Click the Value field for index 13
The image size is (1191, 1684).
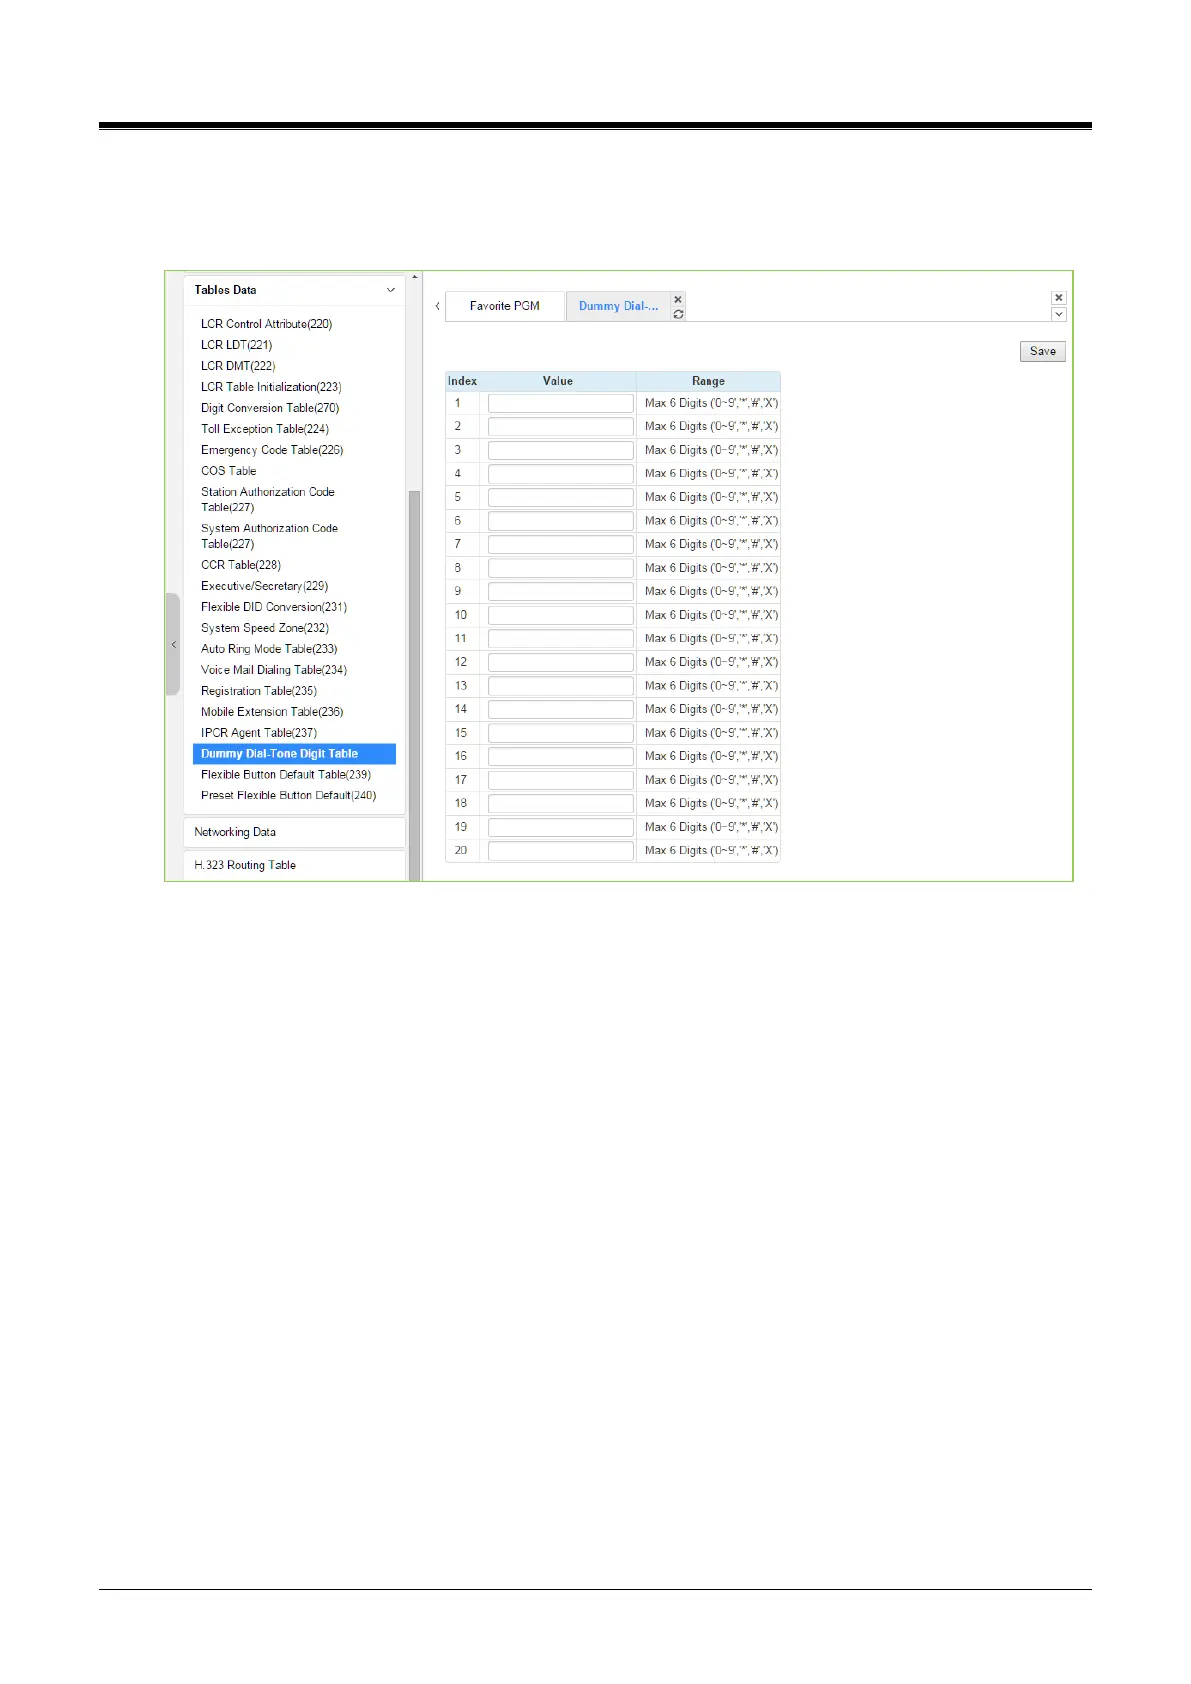click(561, 686)
